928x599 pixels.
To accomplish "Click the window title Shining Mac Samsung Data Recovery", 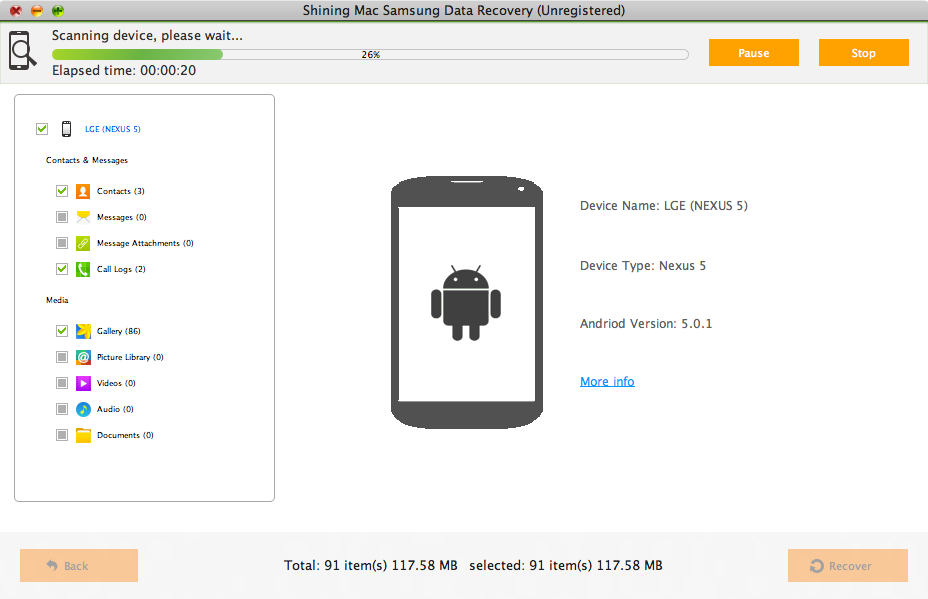I will (x=464, y=11).
